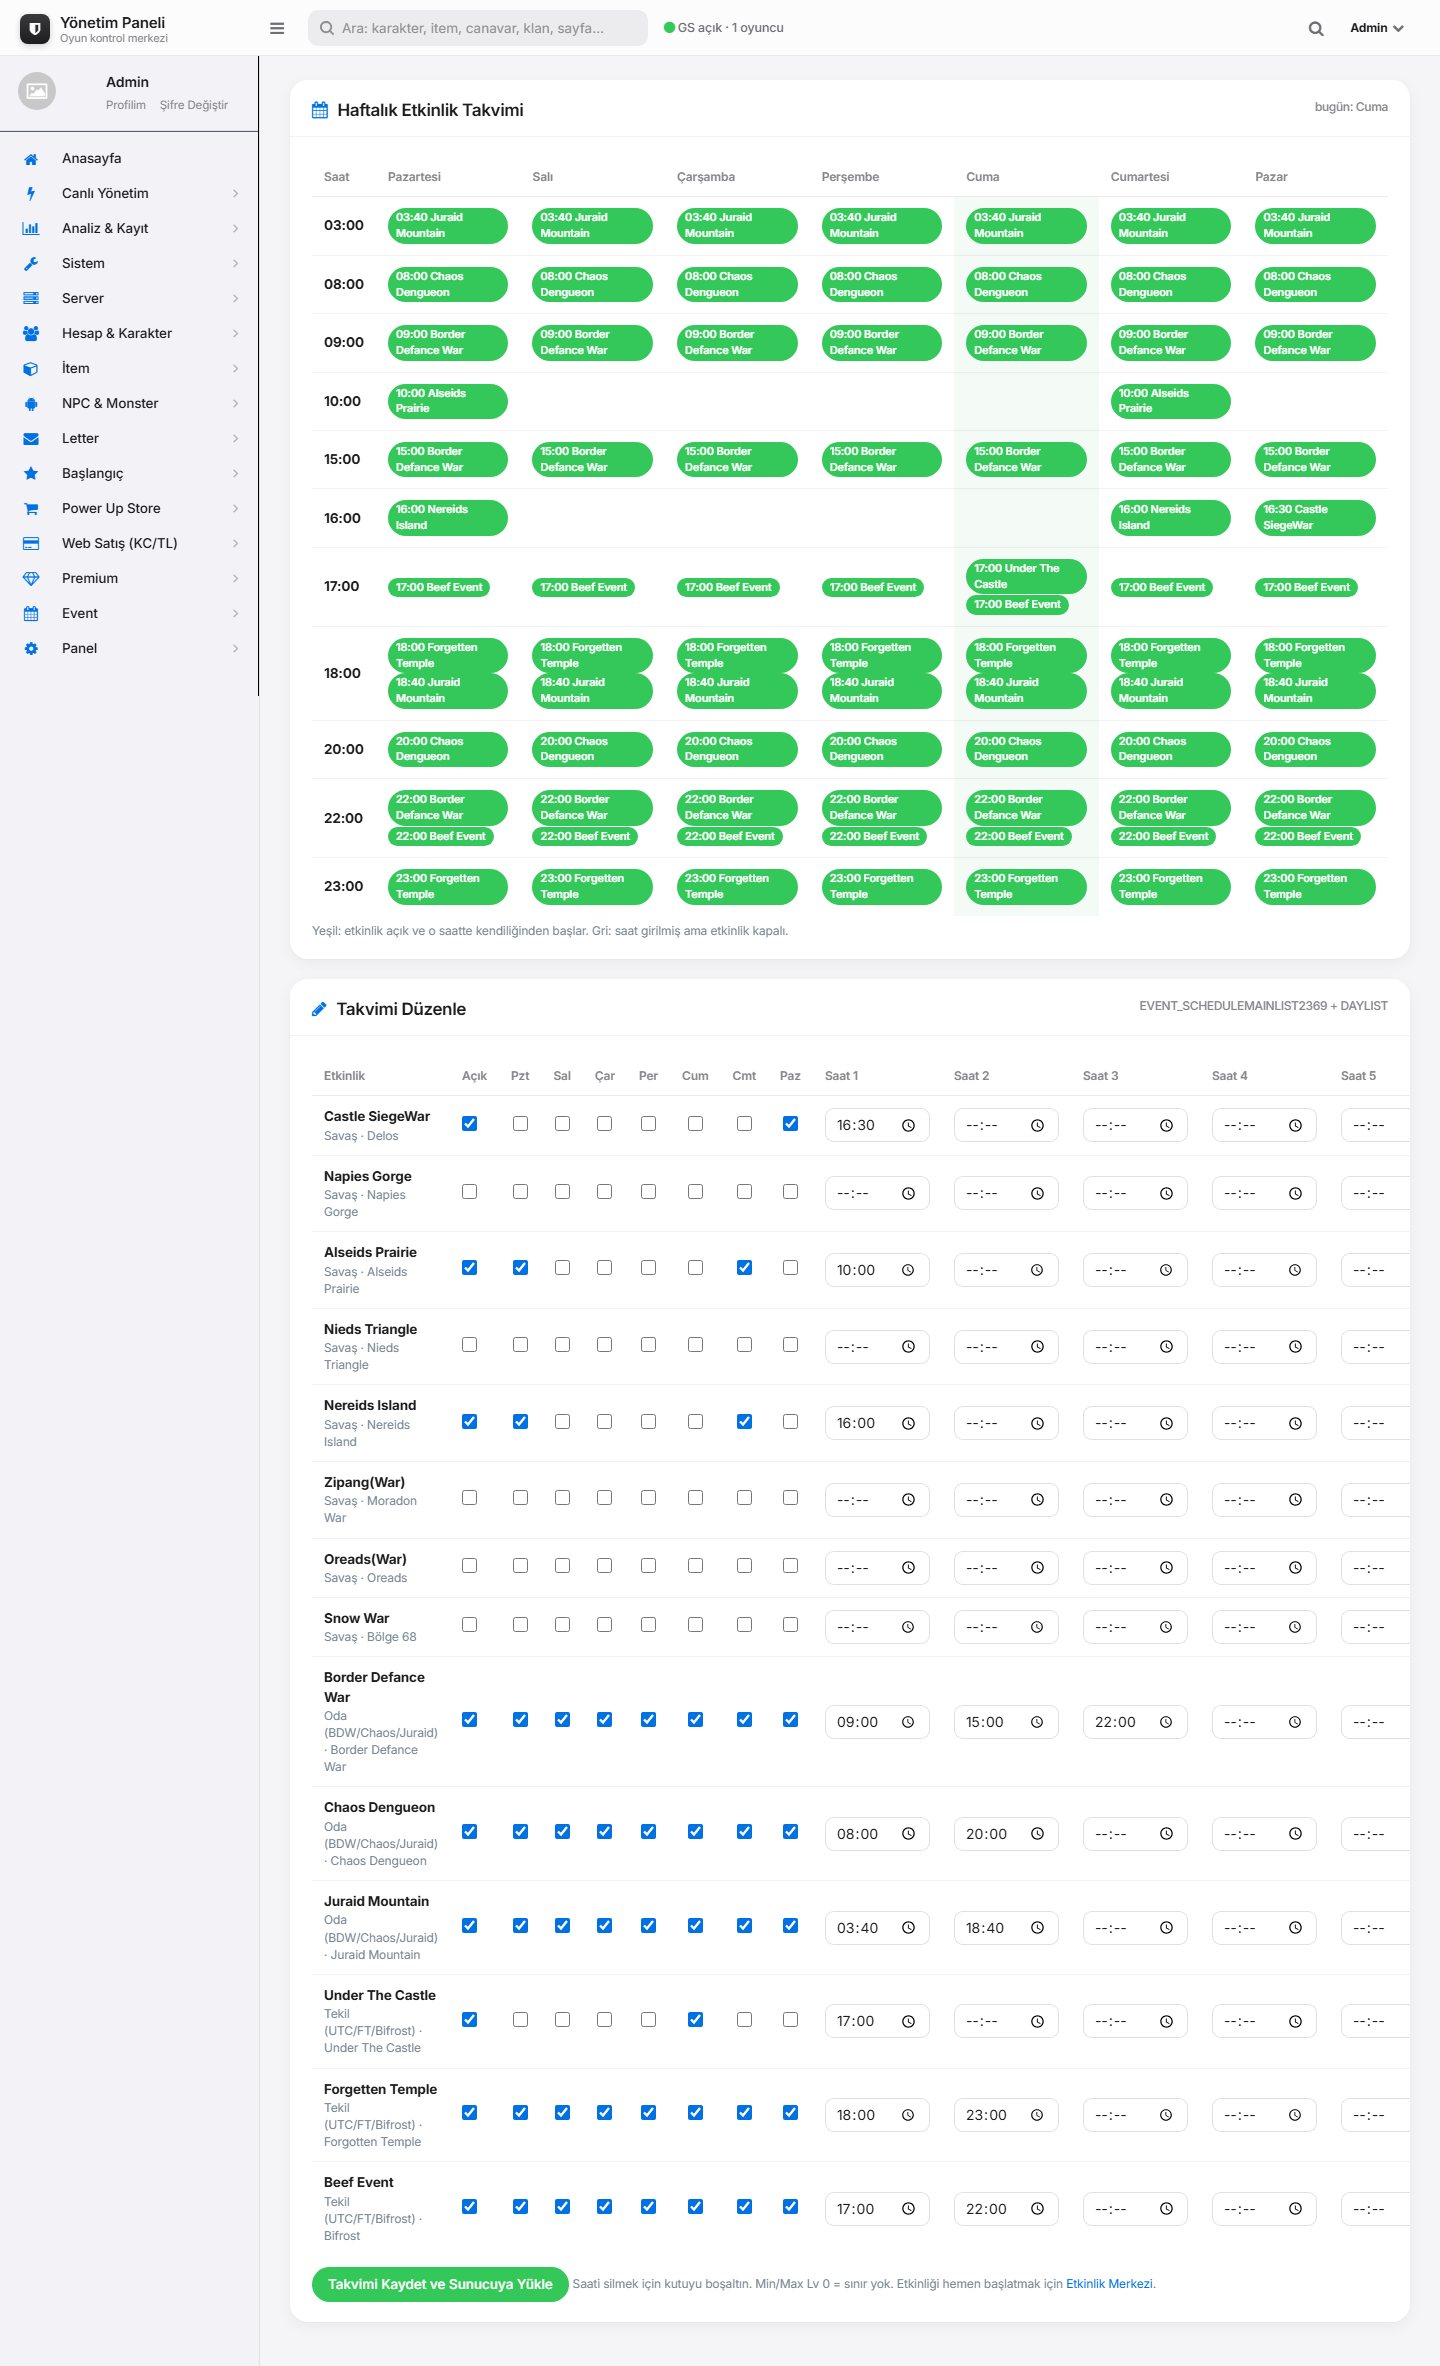Open the Profilim link
The height and width of the screenshot is (2366, 1440).
pos(126,105)
